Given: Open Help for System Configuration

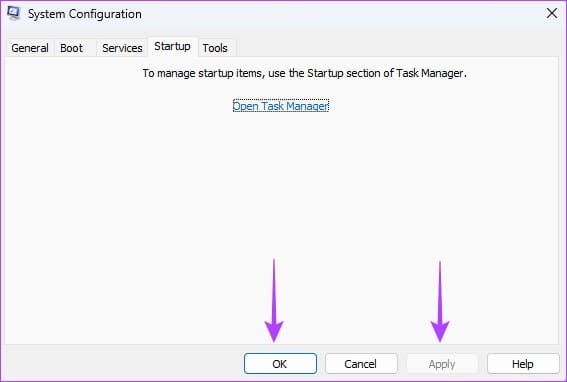Looking at the screenshot, I should (523, 364).
